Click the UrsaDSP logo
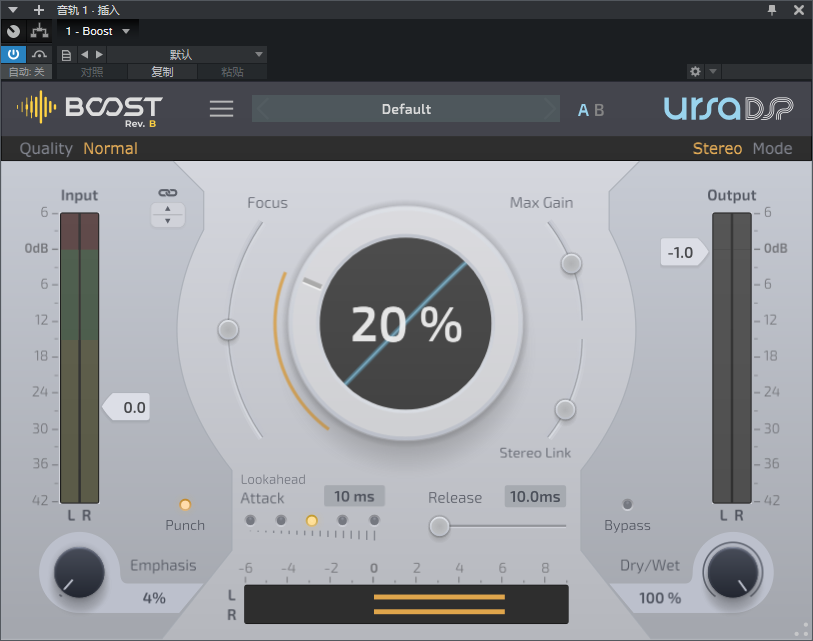Viewport: 813px width, 641px height. click(x=728, y=108)
